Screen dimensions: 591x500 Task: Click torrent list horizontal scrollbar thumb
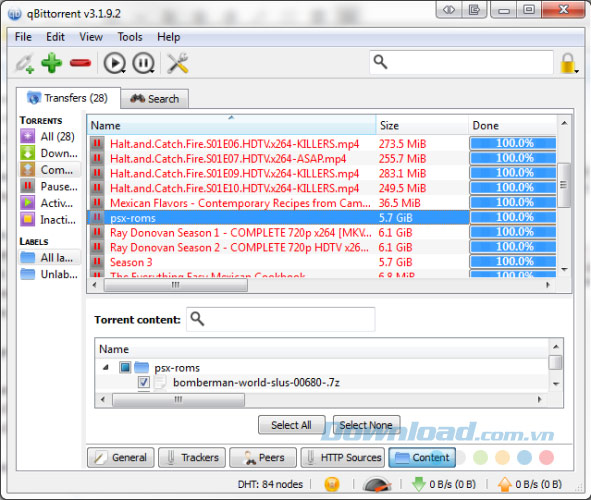tap(176, 285)
